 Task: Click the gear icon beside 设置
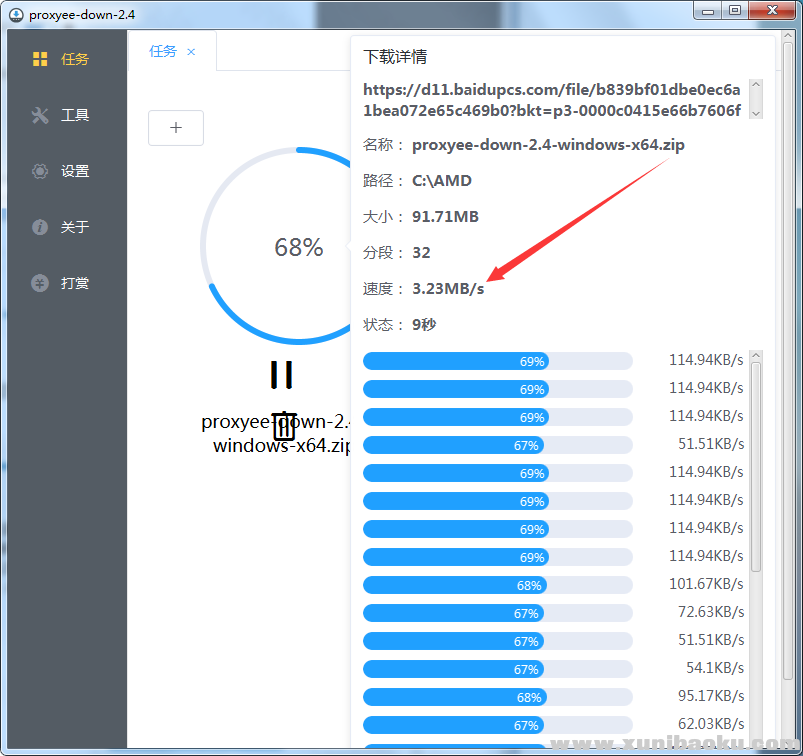pyautogui.click(x=40, y=171)
